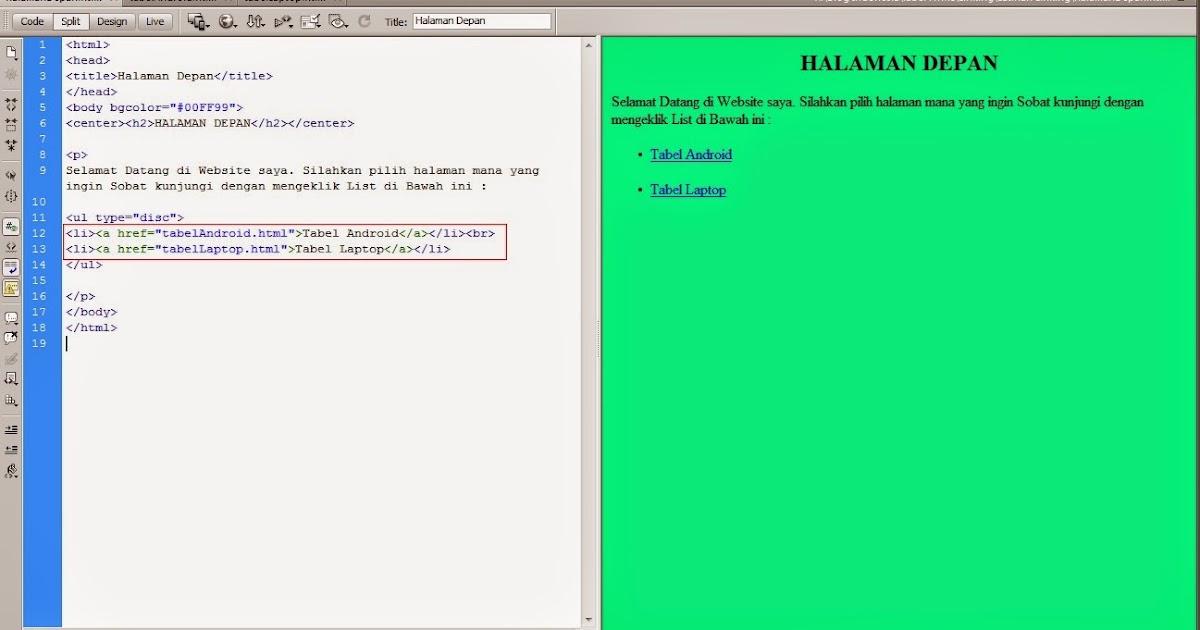Image resolution: width=1200 pixels, height=630 pixels.
Task: Refresh Design View with the refresh icon
Action: pos(363,20)
